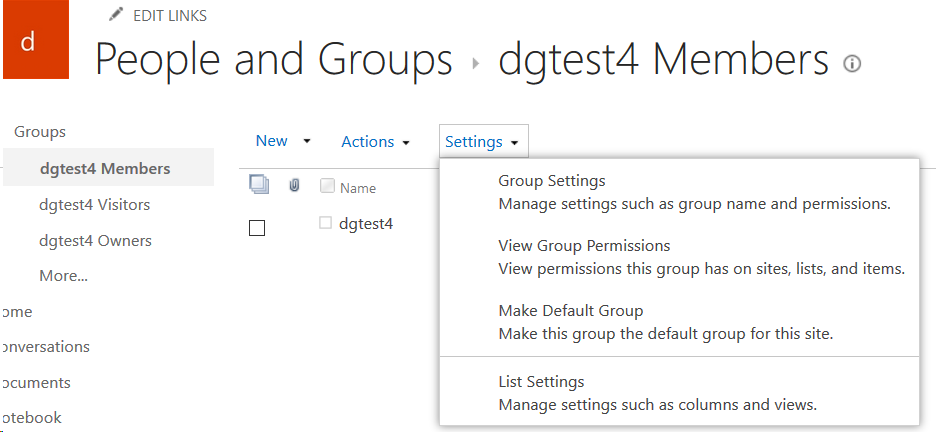Click the paperclip attachment column icon
The width and height of the screenshot is (936, 432).
tap(294, 186)
